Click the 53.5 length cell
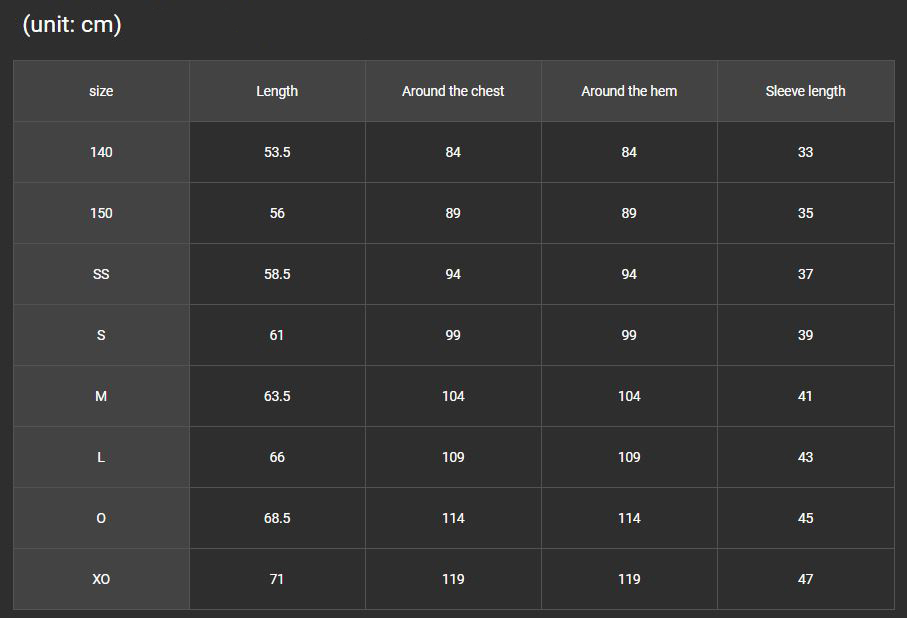Viewport: 907px width, 618px height. point(277,152)
